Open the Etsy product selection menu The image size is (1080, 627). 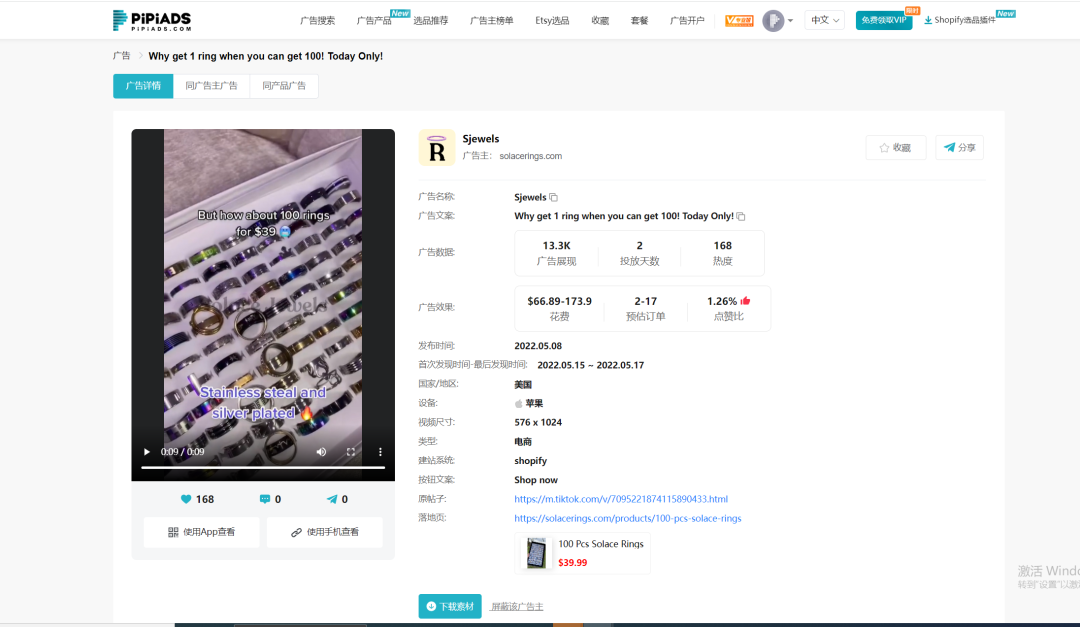click(x=552, y=21)
